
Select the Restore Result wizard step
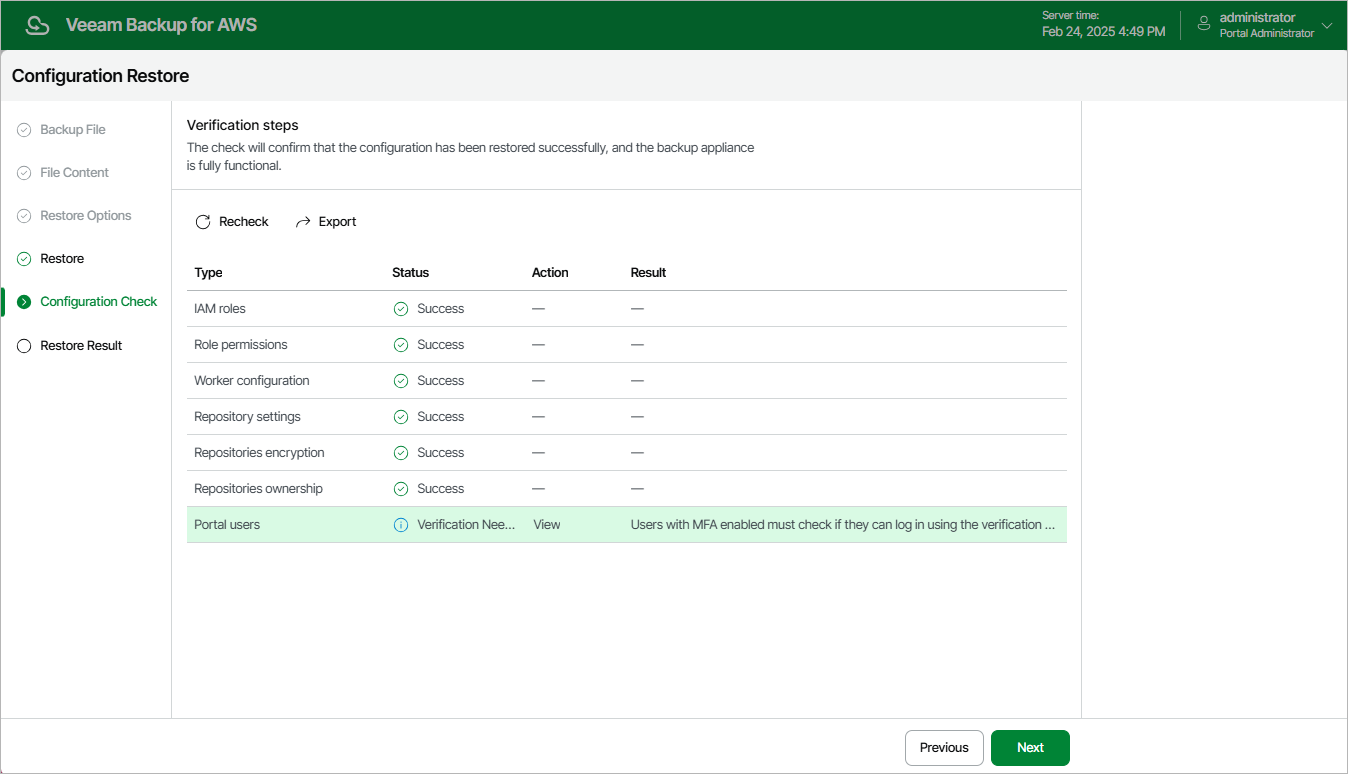tap(80, 346)
